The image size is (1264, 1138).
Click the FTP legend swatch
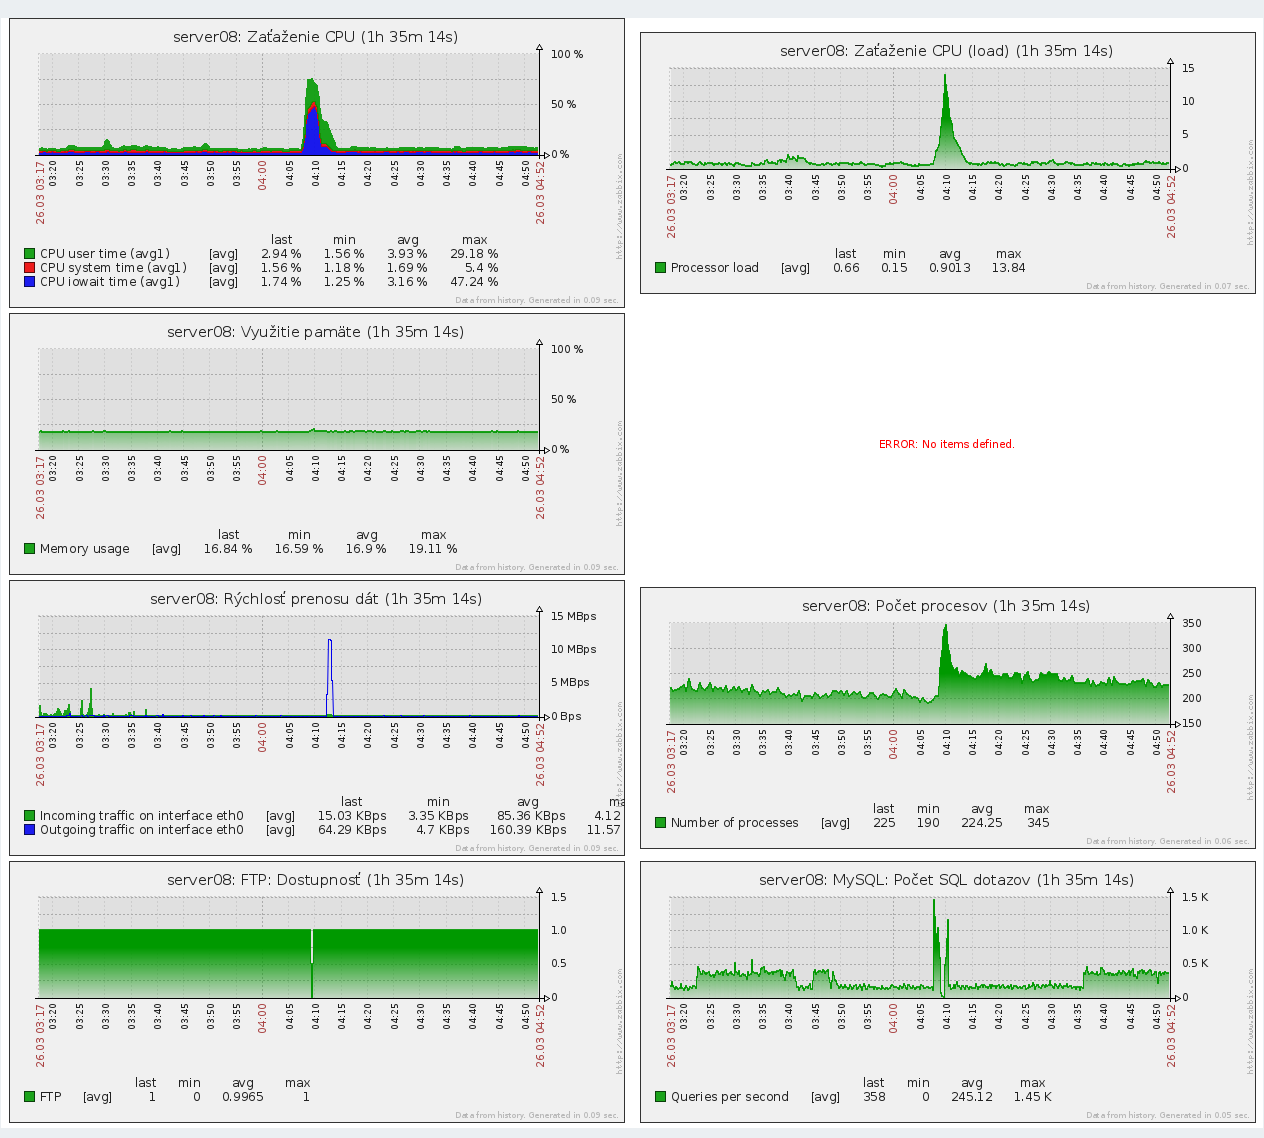[x=29, y=1097]
